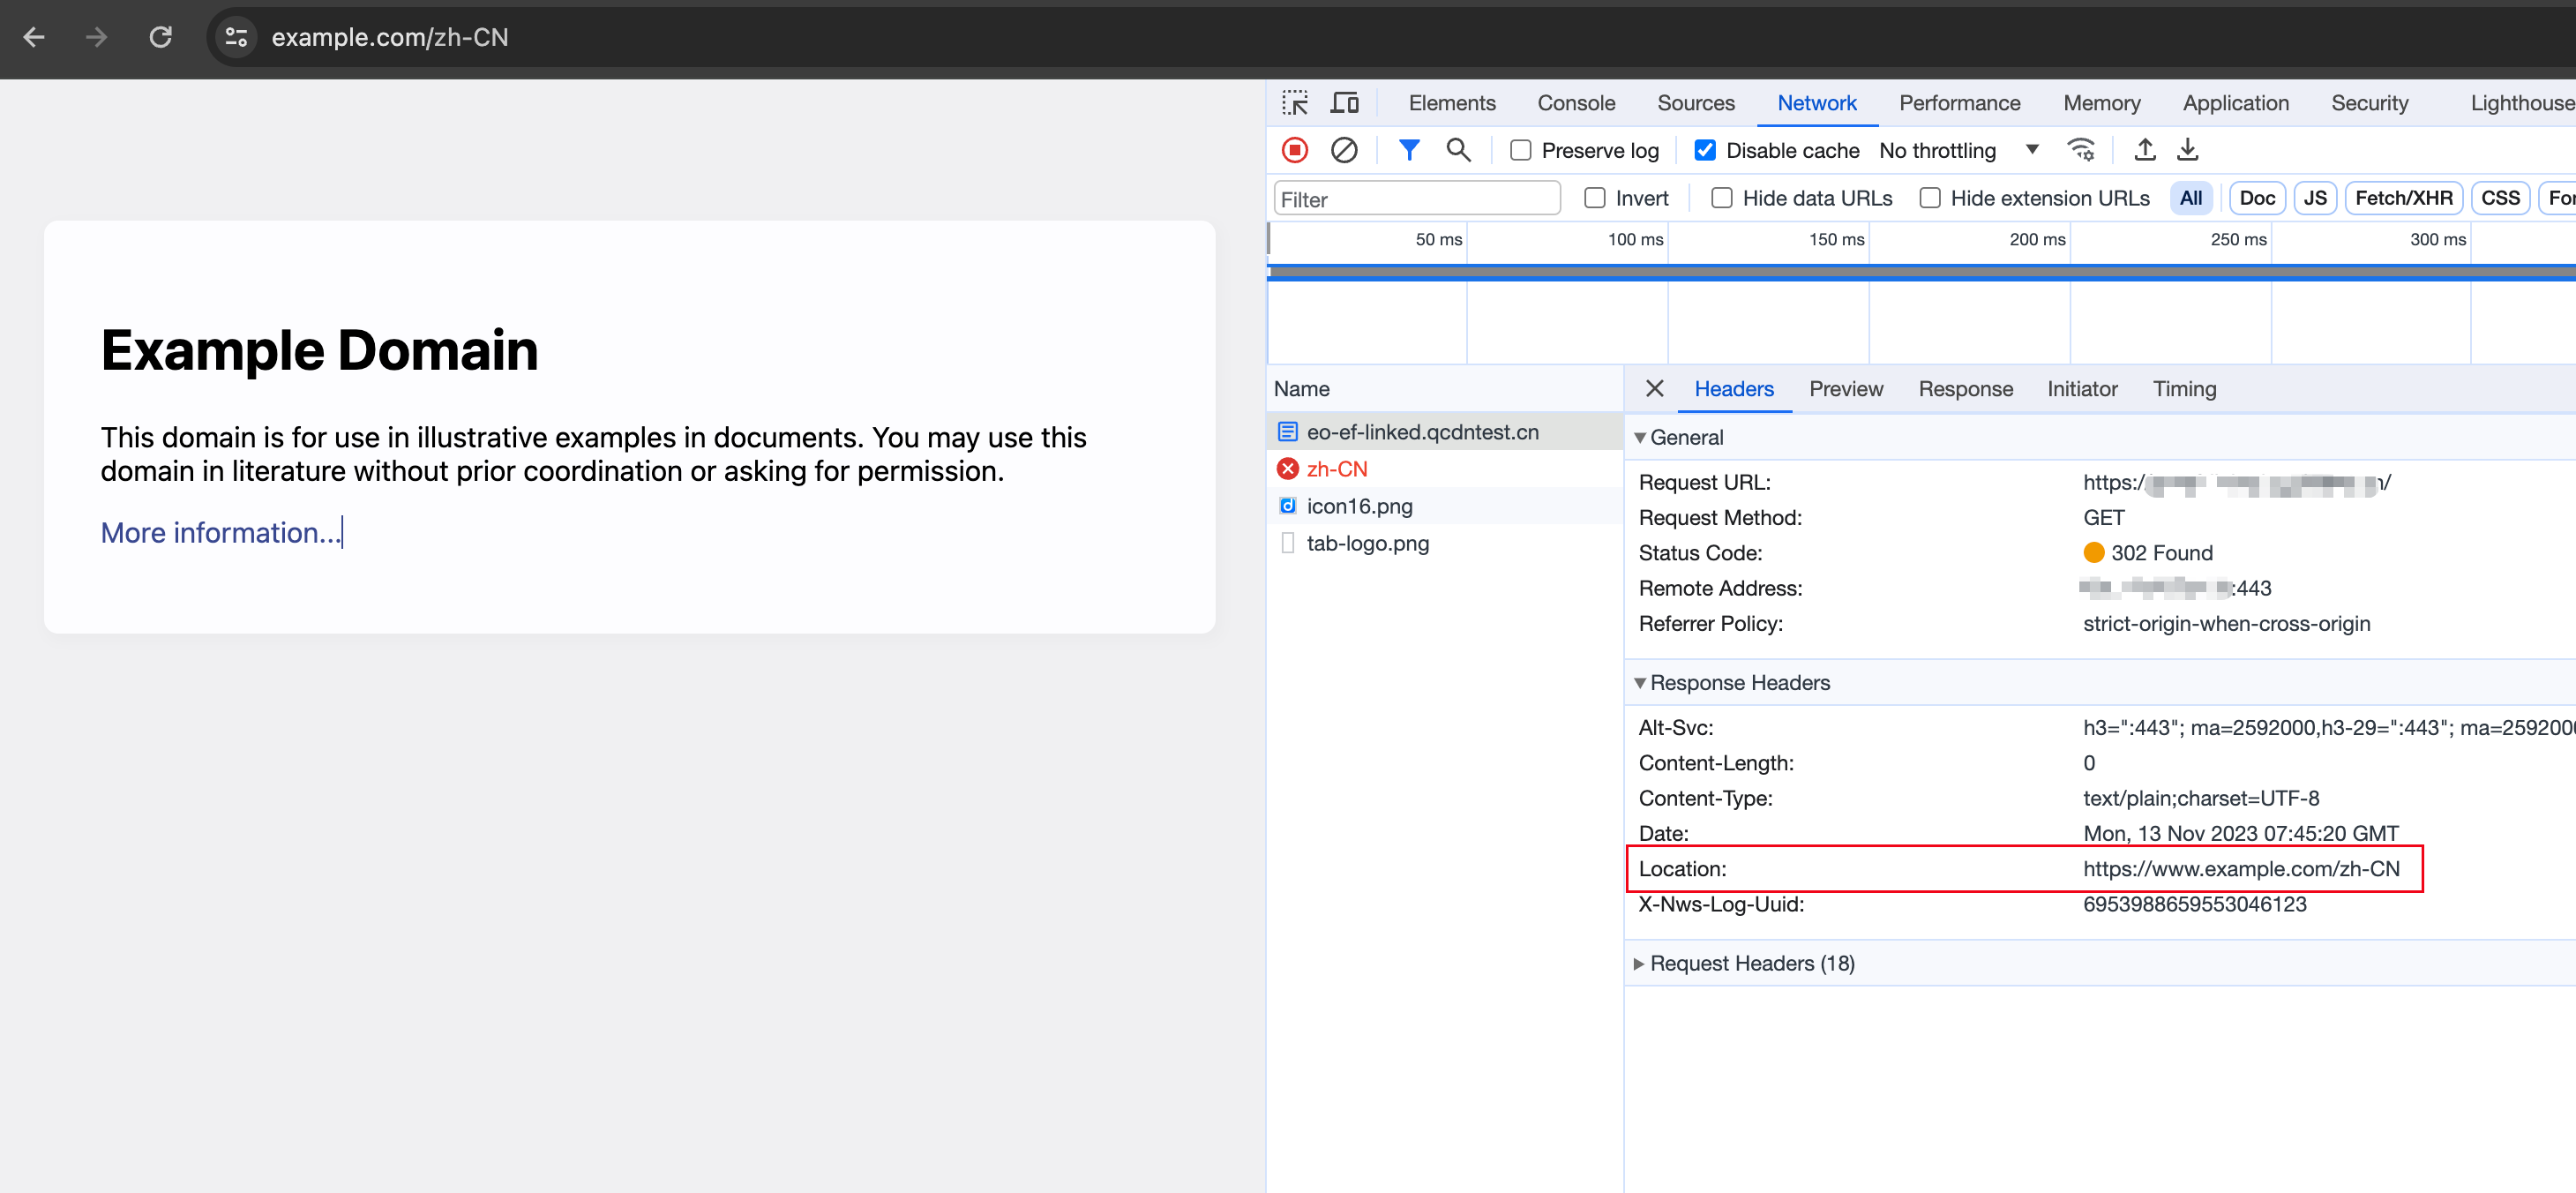Click in the Filter text field

click(1416, 199)
